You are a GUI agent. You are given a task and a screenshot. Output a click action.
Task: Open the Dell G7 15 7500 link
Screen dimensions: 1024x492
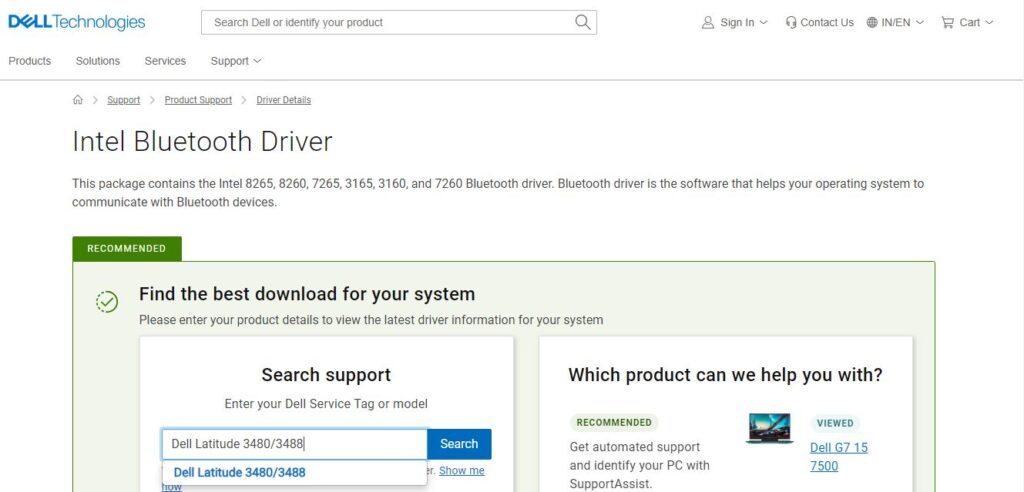coord(839,457)
